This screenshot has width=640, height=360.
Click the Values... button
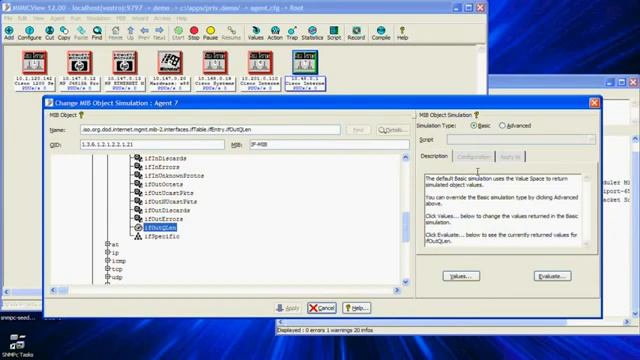point(461,276)
